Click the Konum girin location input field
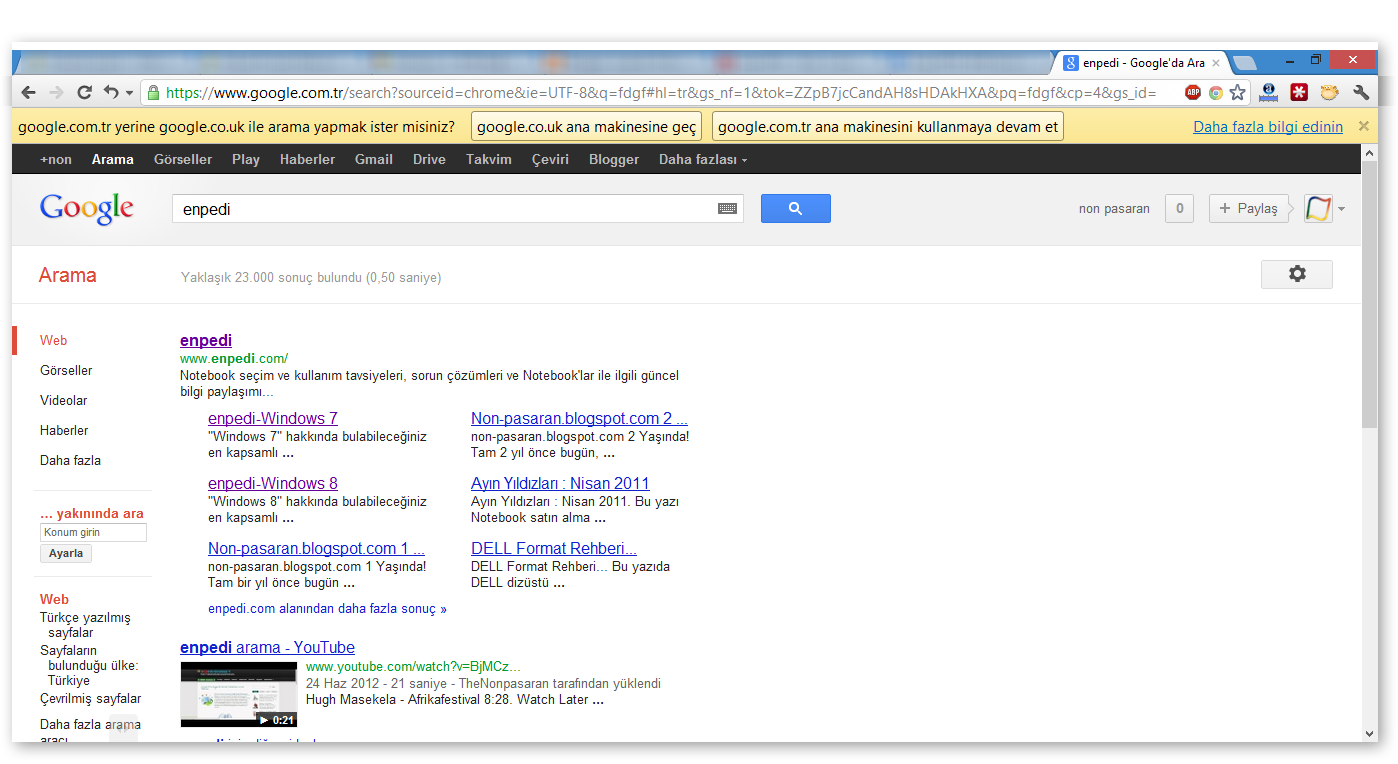Viewport: 1398px width, 764px height. tap(93, 532)
